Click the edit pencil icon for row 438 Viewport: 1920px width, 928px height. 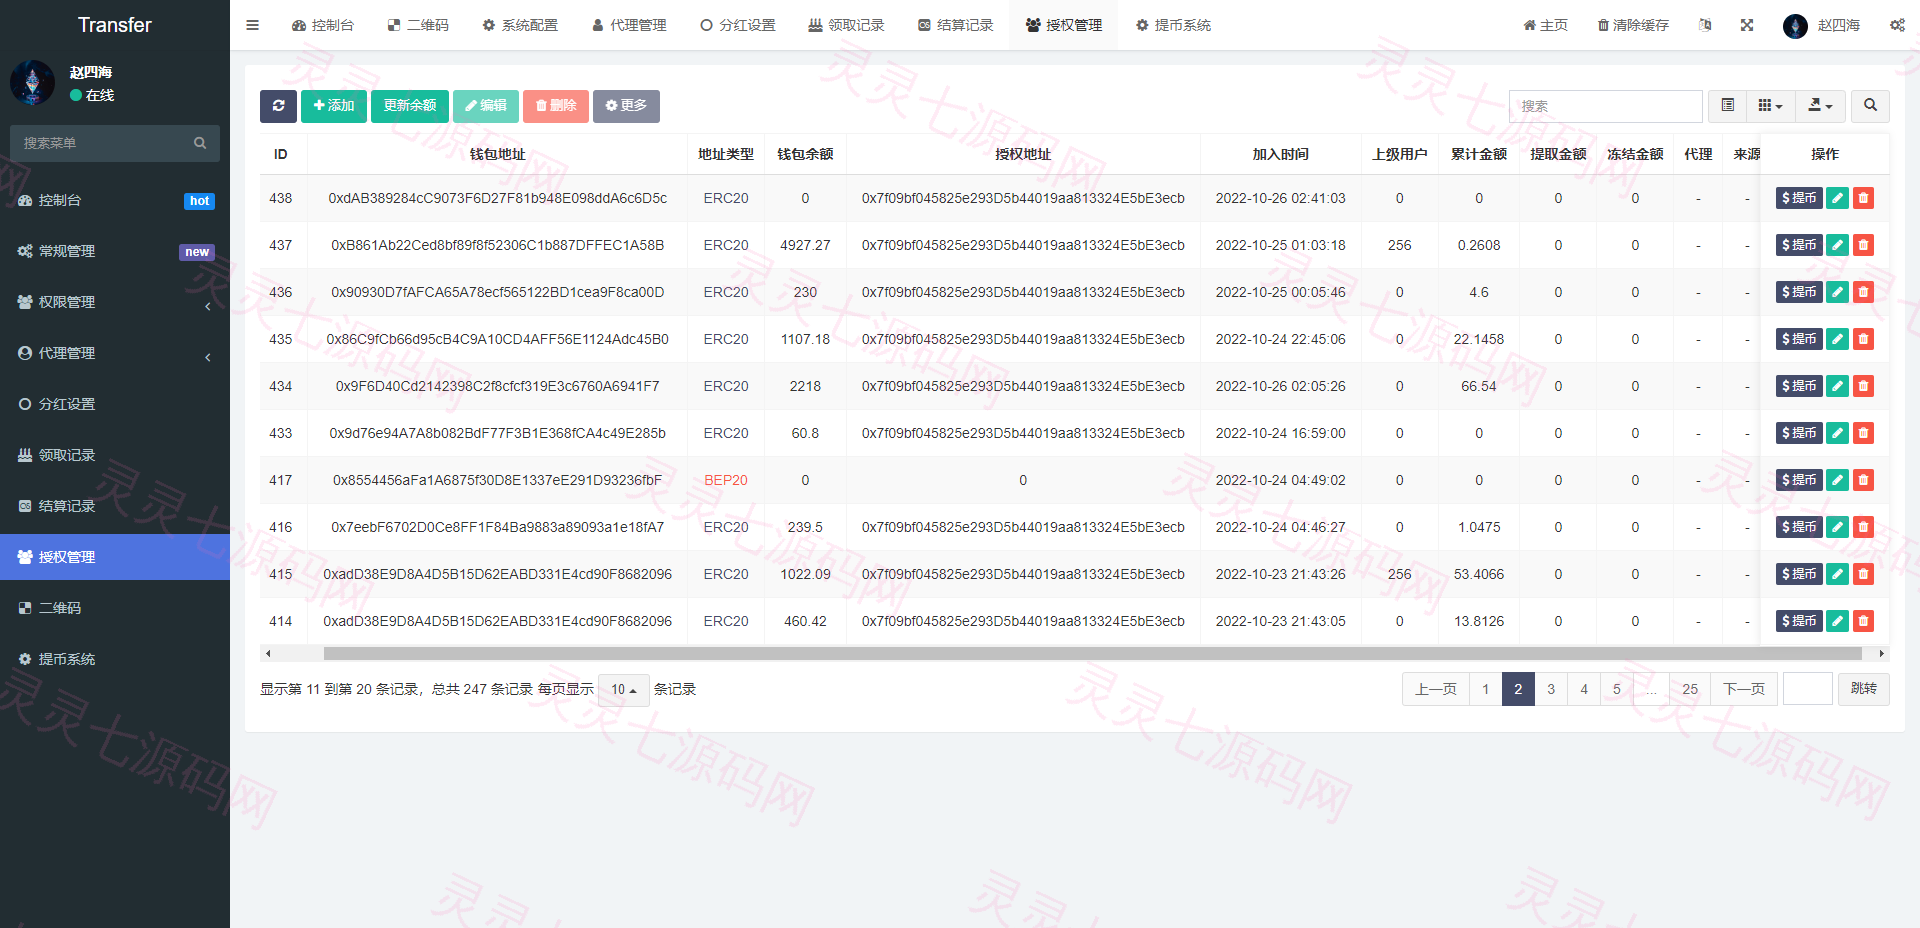click(1837, 198)
